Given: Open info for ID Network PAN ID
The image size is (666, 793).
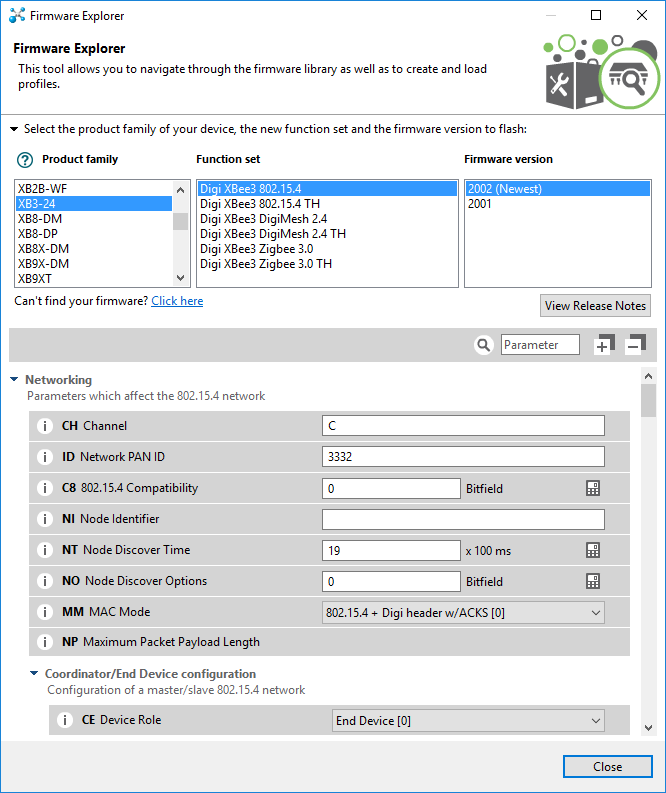Looking at the screenshot, I should (x=45, y=457).
